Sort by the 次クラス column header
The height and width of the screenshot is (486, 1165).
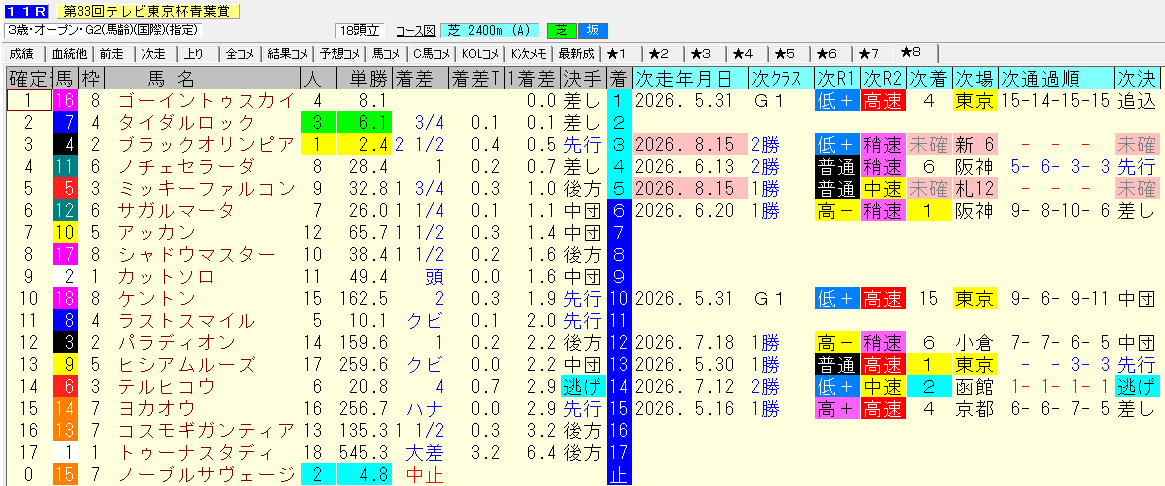(x=780, y=78)
